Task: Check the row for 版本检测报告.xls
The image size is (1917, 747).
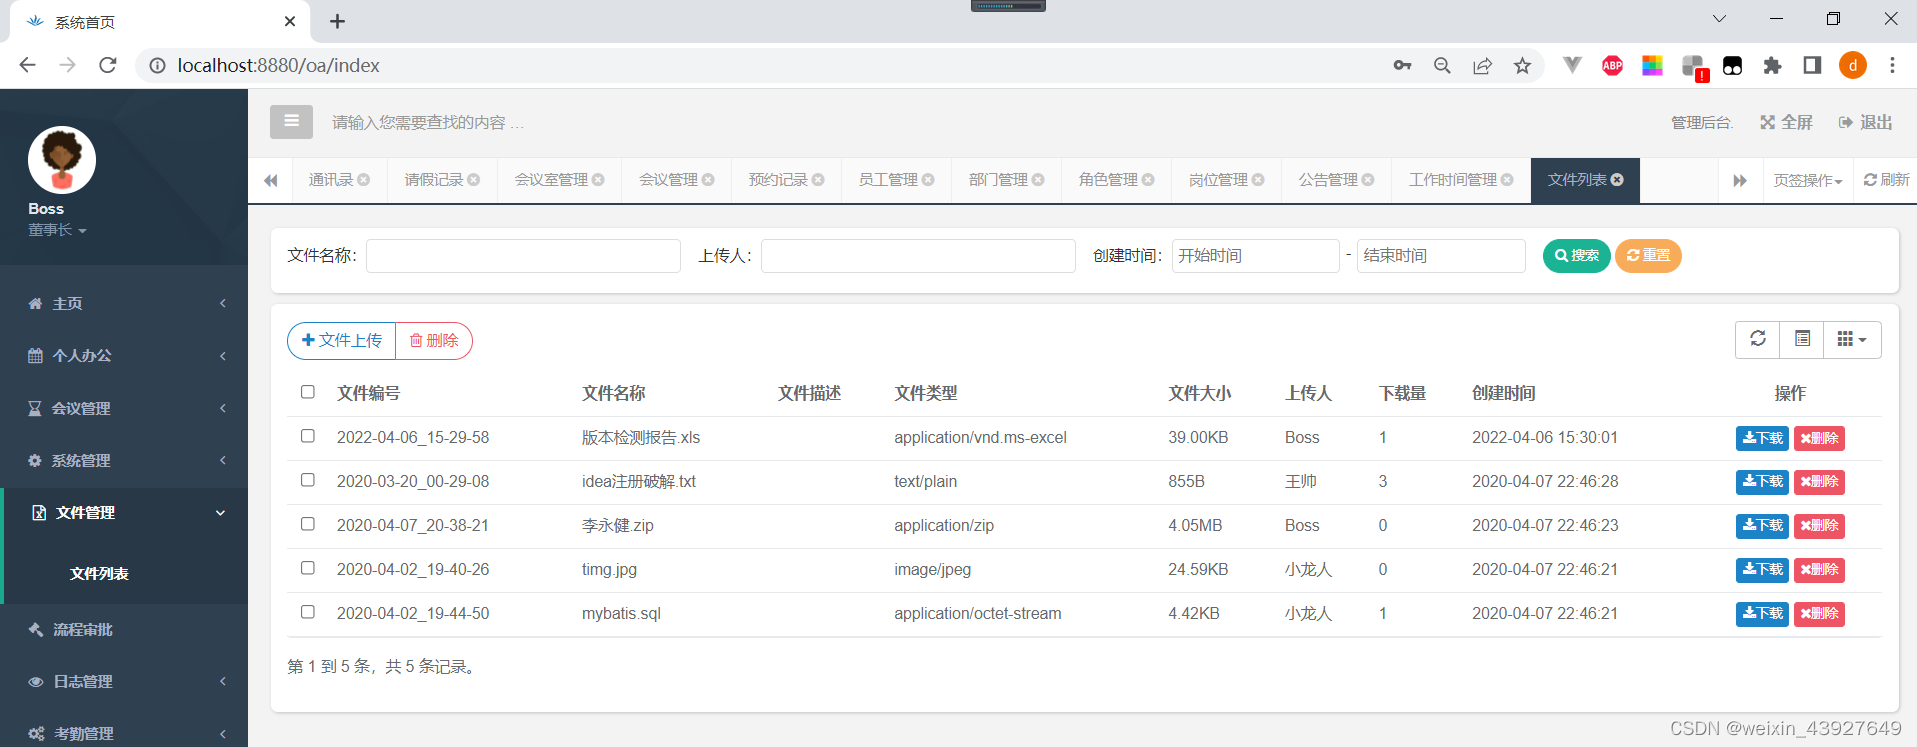Action: [308, 436]
